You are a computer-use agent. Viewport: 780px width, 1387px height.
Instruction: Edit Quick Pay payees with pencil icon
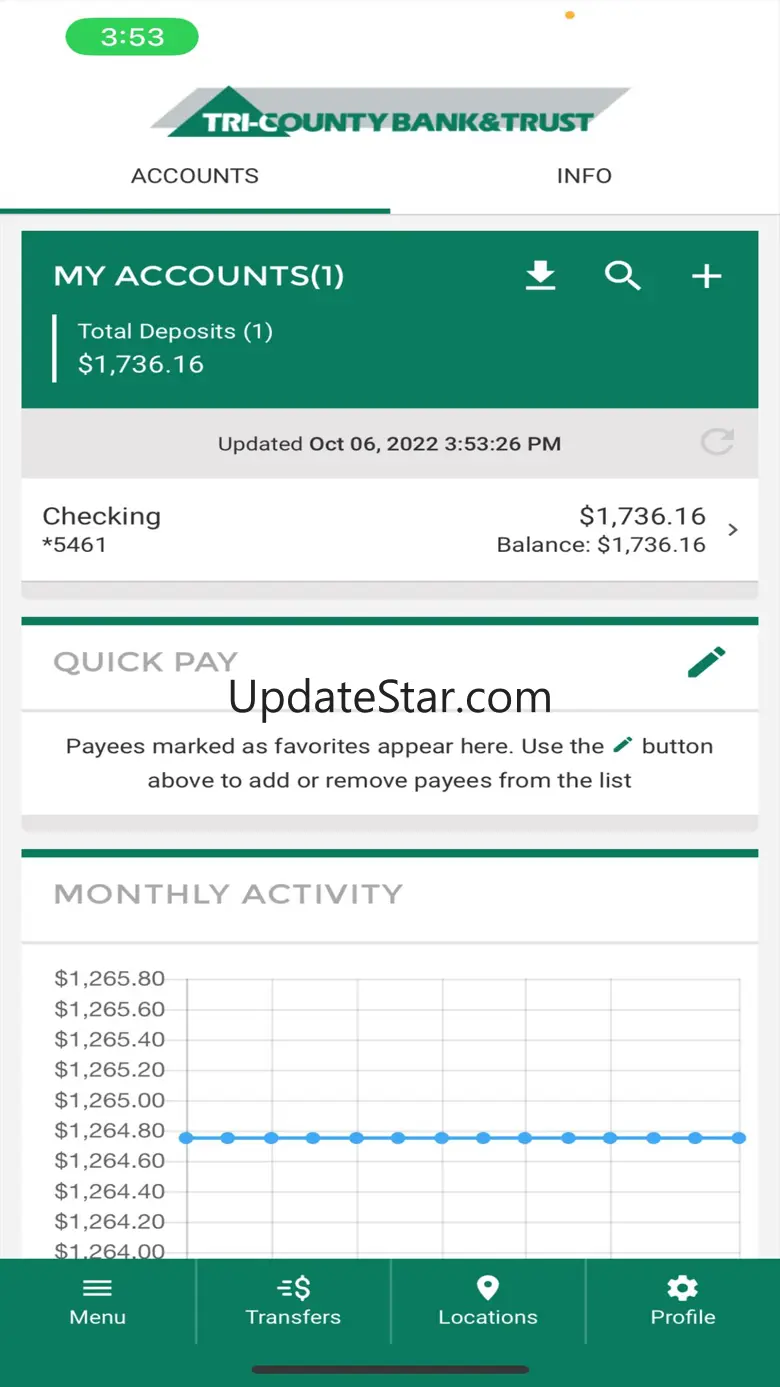[706, 662]
